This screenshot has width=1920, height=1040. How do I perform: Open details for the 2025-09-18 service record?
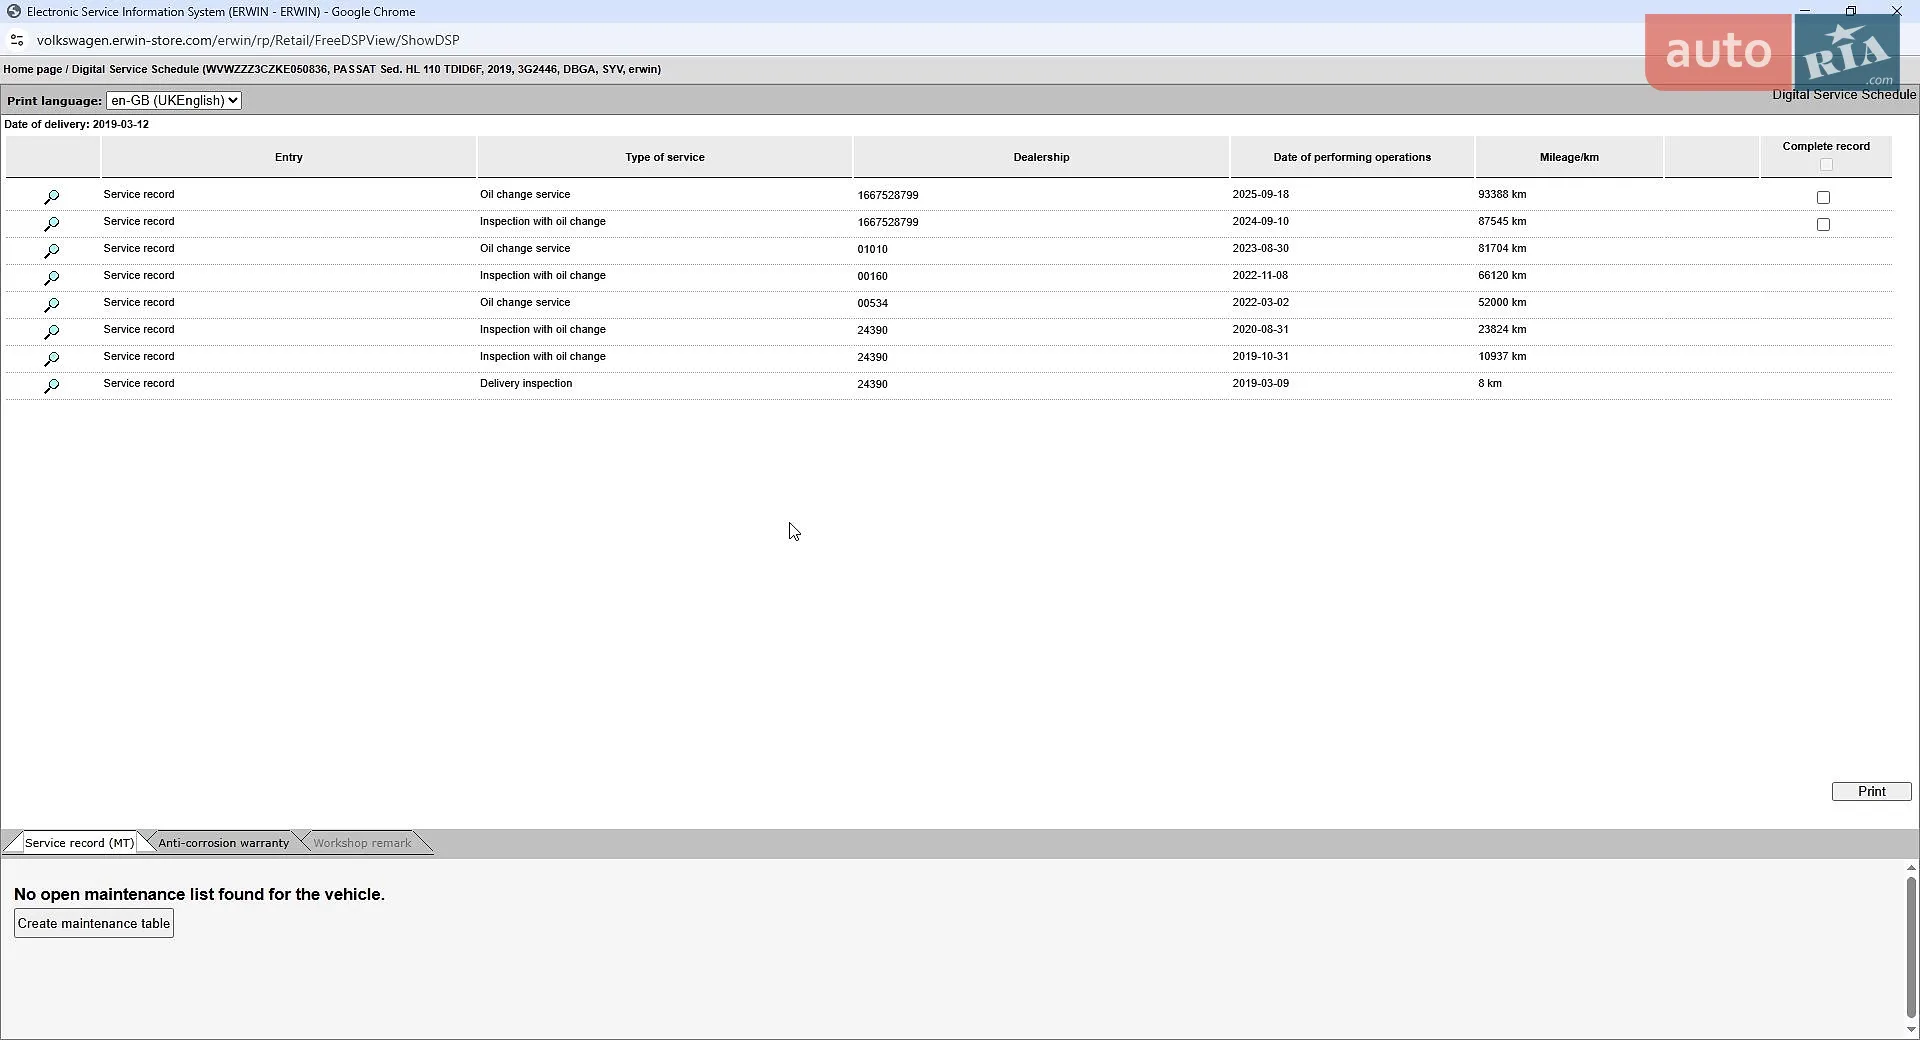coord(52,197)
